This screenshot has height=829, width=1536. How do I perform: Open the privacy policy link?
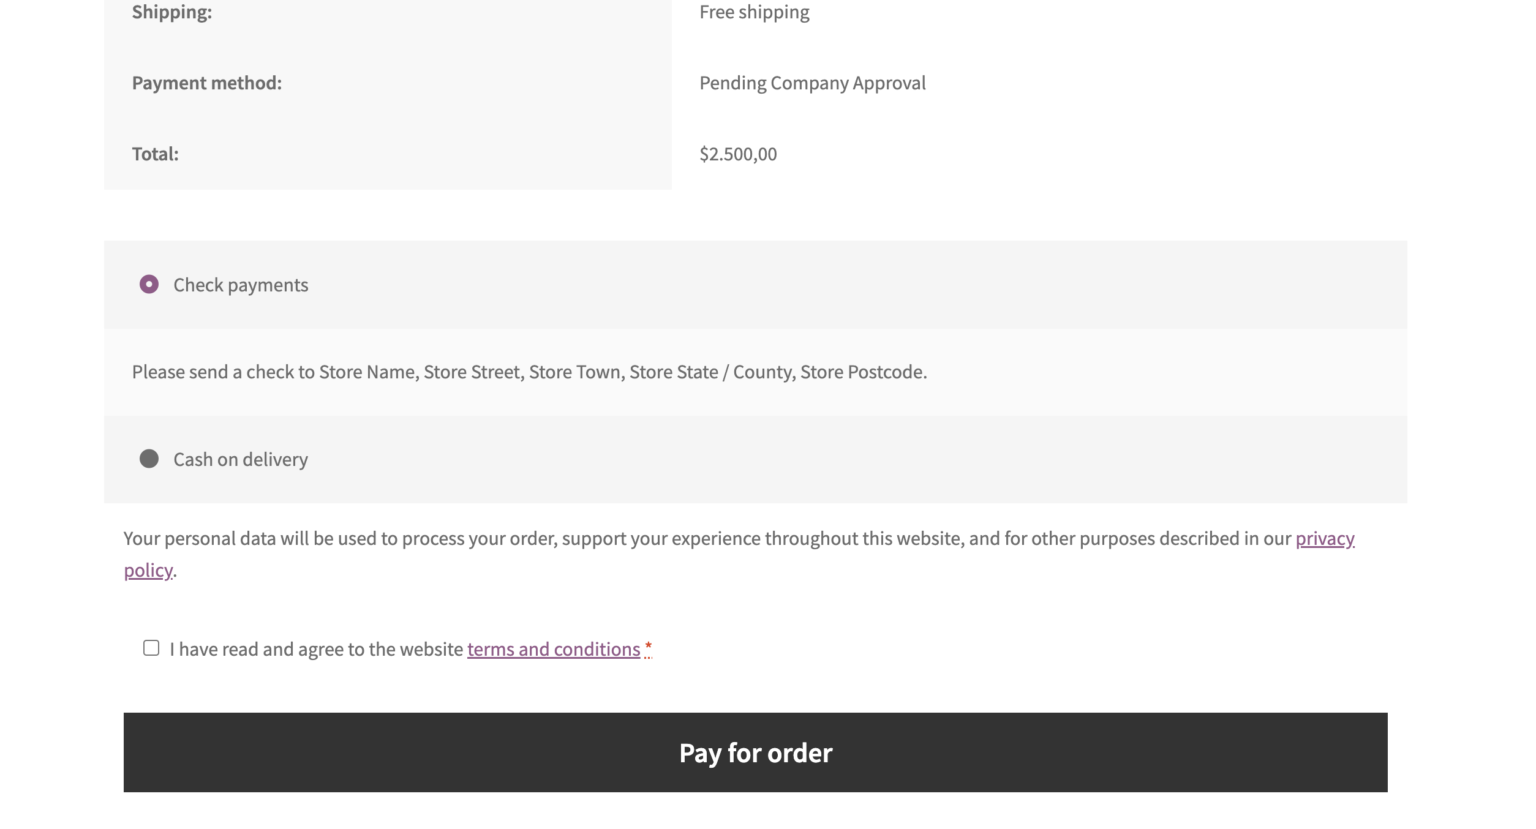pyautogui.click(x=1325, y=538)
